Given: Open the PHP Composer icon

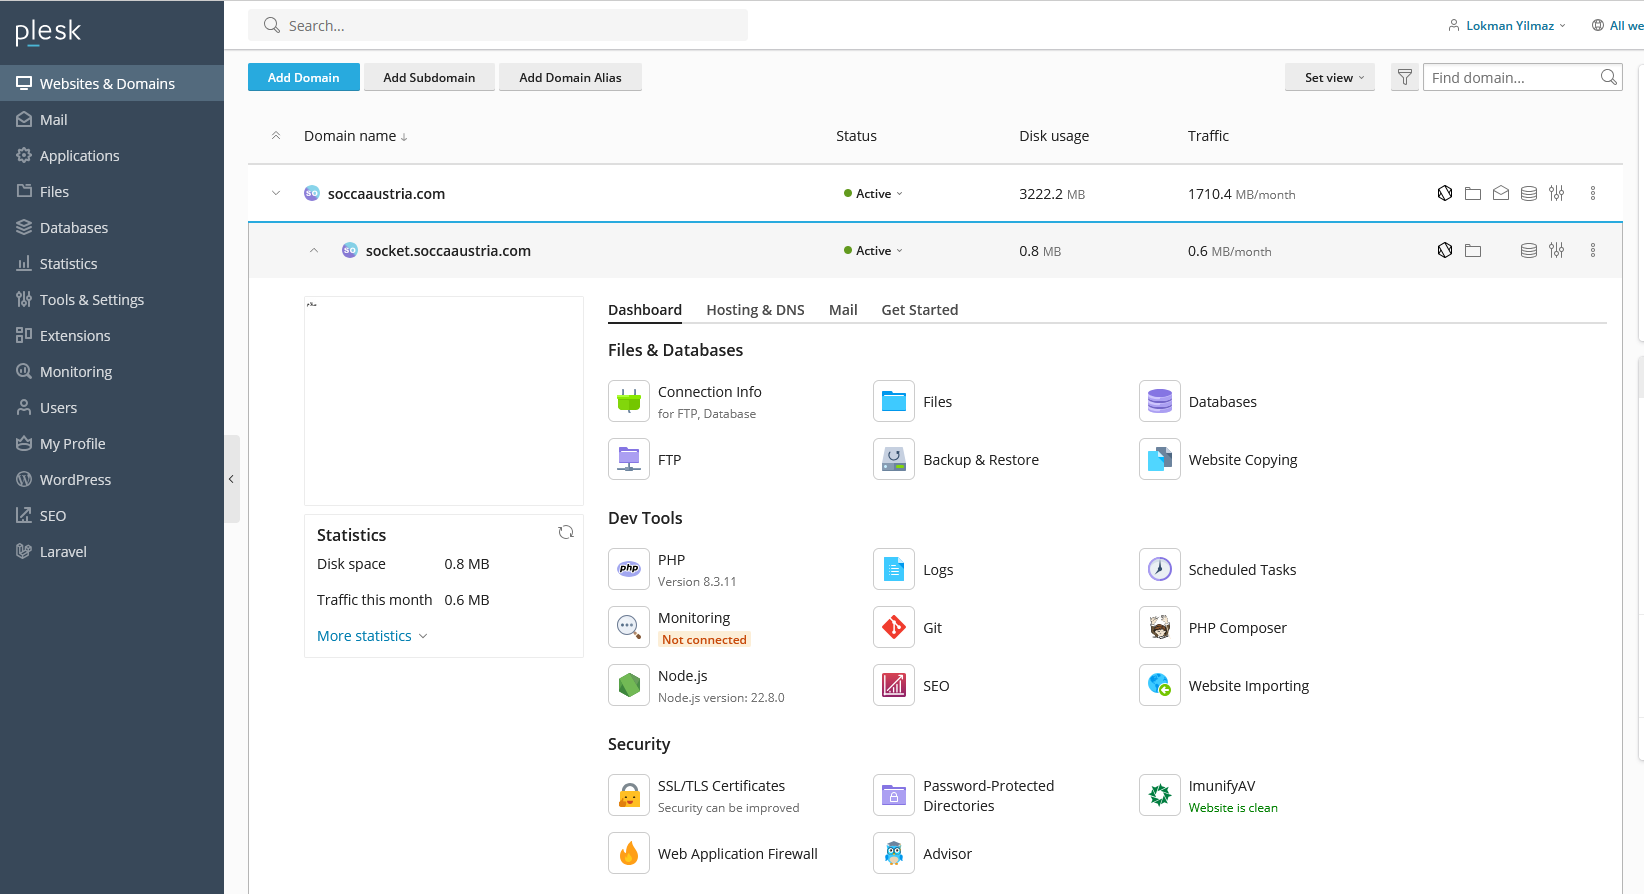Looking at the screenshot, I should point(1160,628).
